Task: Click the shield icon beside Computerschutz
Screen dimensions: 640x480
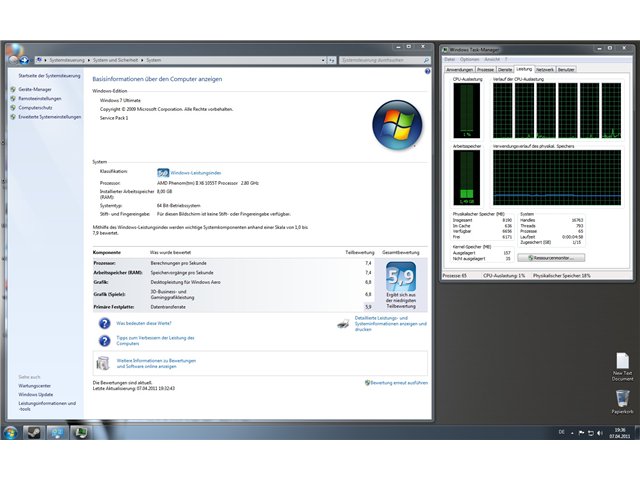Action: tap(13, 108)
